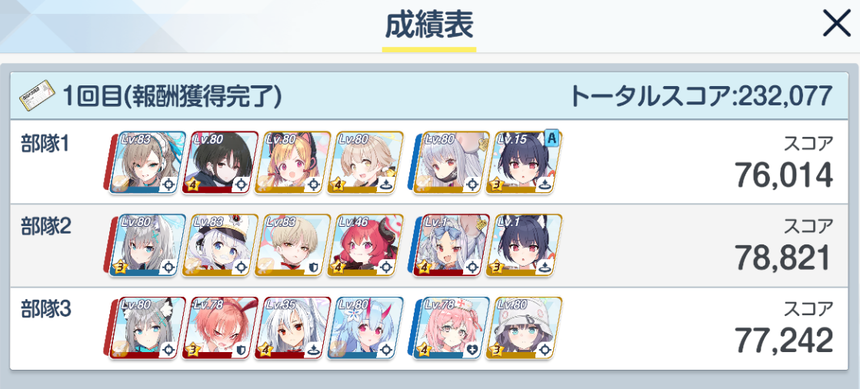The width and height of the screenshot is (860, 389).
Task: Select the blue-haired horned student in 部隊3
Action: point(365,328)
